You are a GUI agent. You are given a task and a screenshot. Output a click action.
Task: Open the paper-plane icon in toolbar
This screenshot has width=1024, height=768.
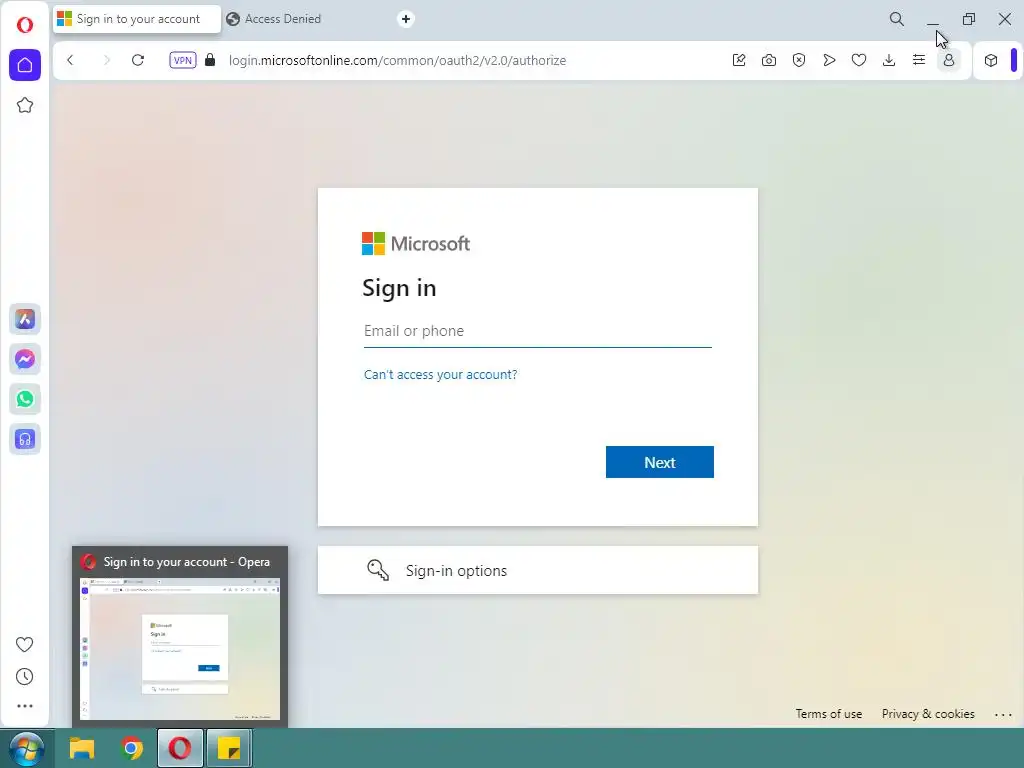[829, 60]
